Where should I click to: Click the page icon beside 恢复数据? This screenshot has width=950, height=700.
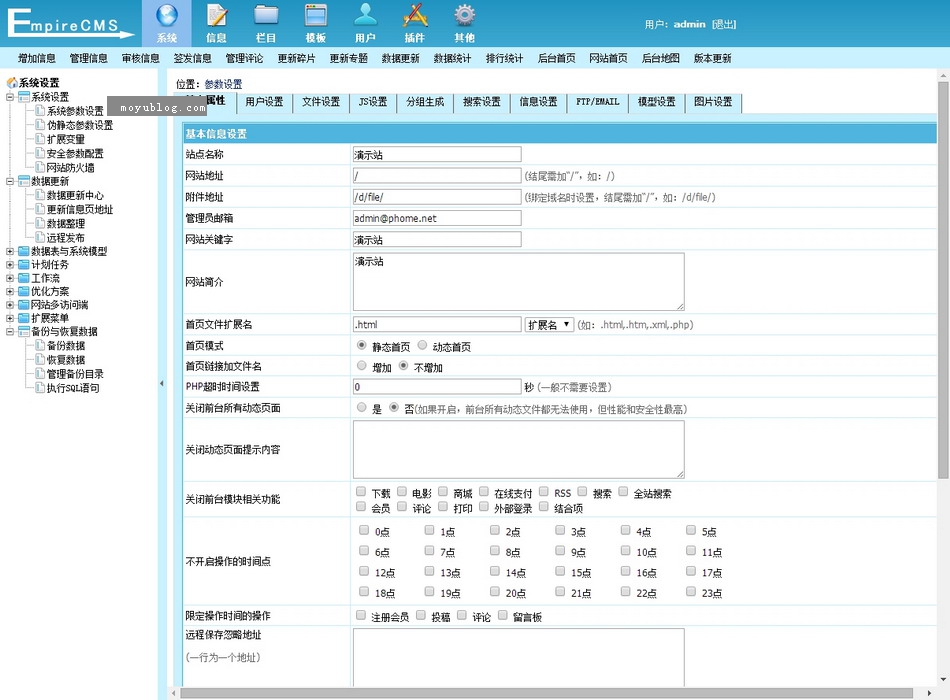[x=40, y=359]
